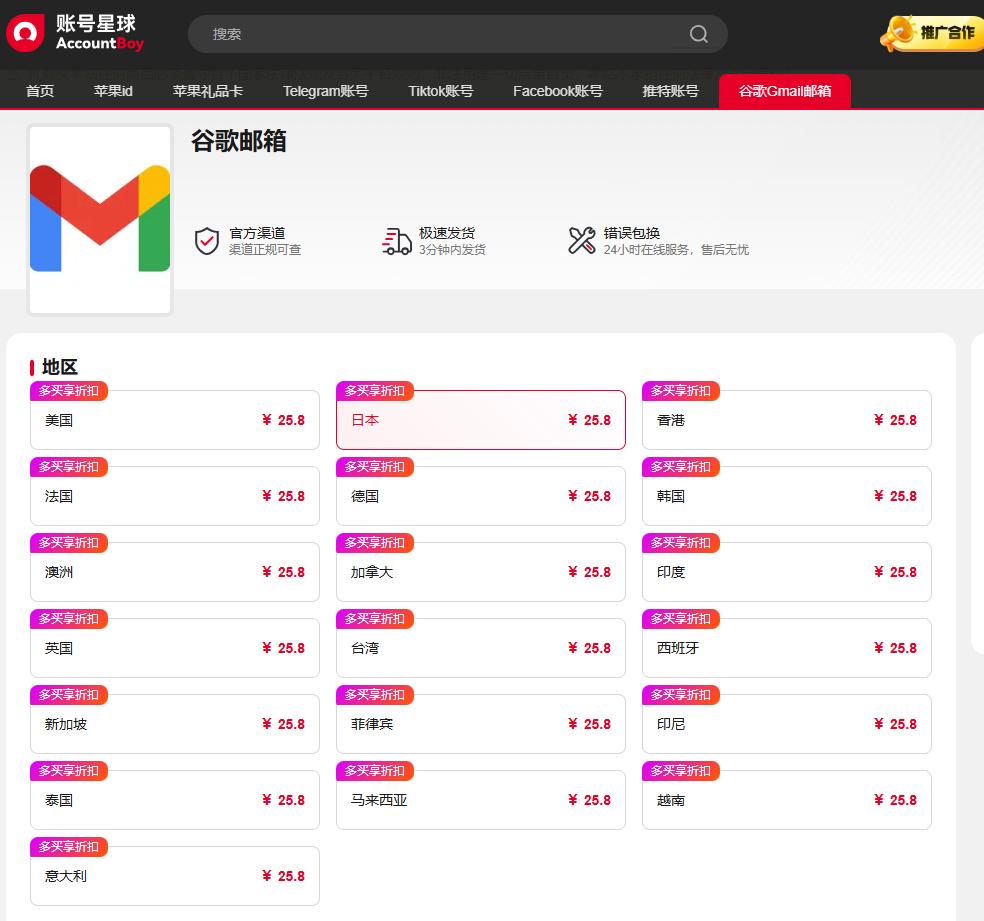Click the truck 极速发货 icon
The image size is (984, 921).
coord(397,241)
